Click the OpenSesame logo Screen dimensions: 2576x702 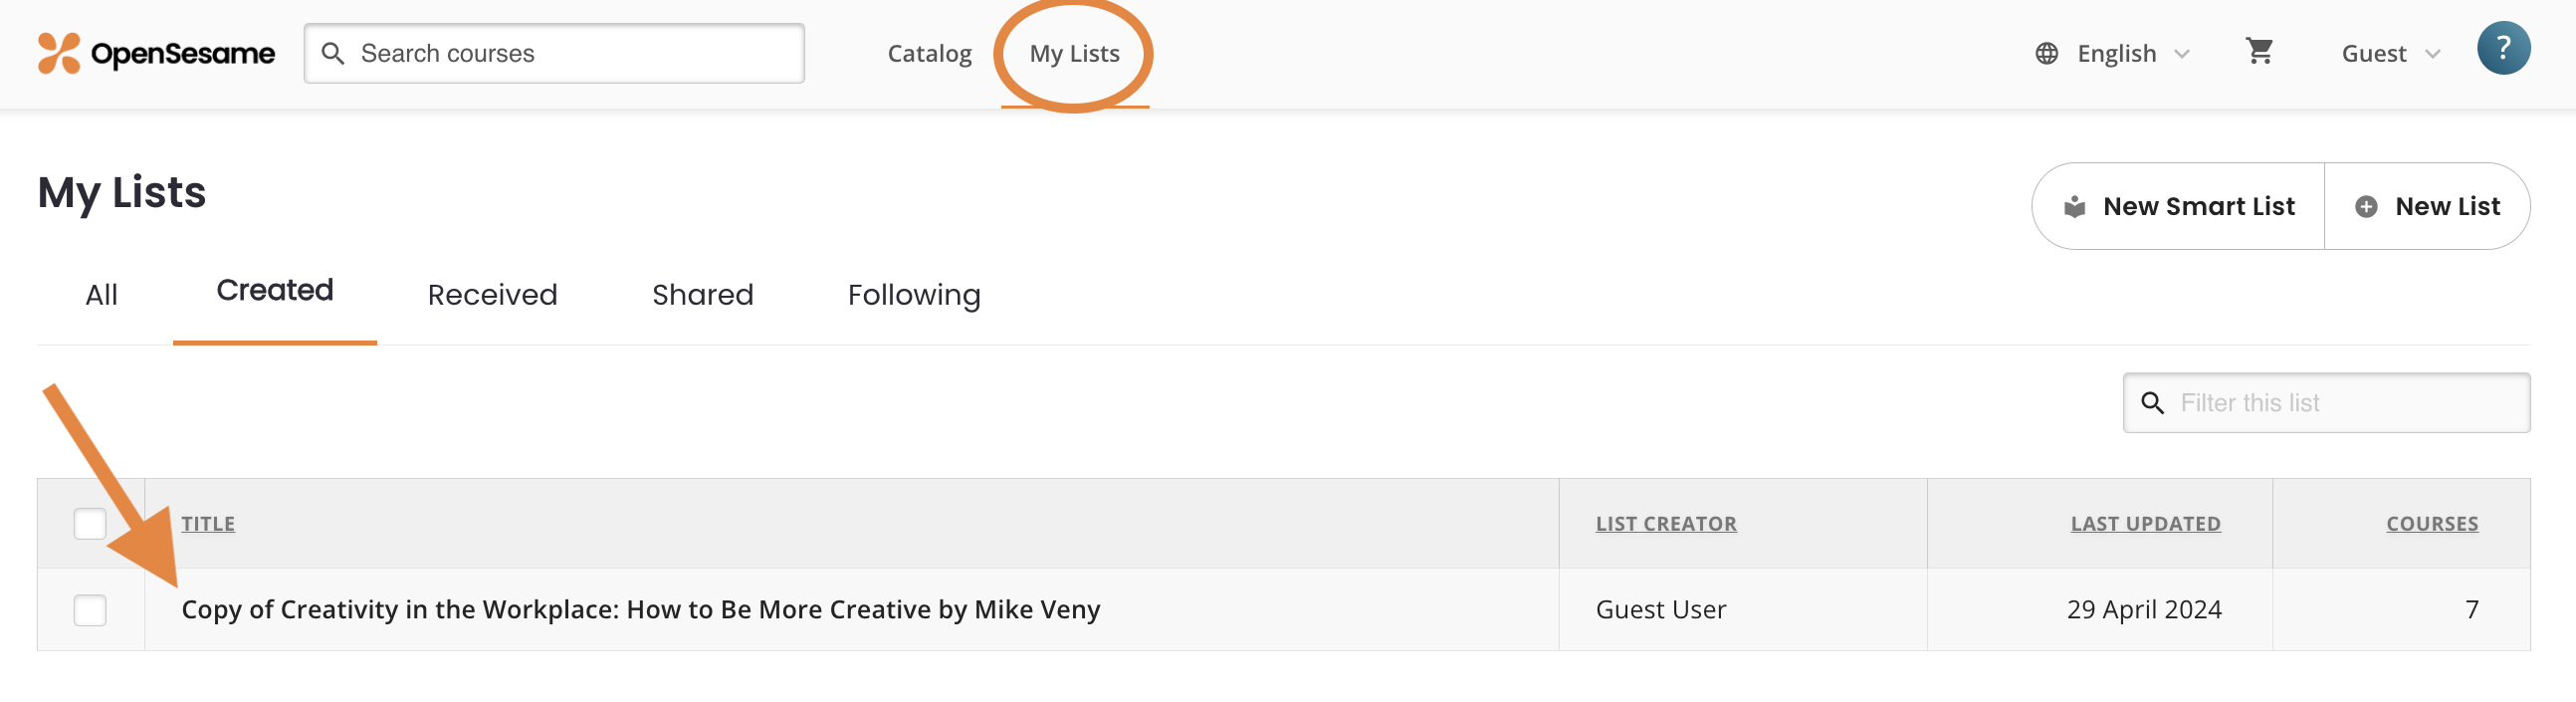pyautogui.click(x=155, y=53)
